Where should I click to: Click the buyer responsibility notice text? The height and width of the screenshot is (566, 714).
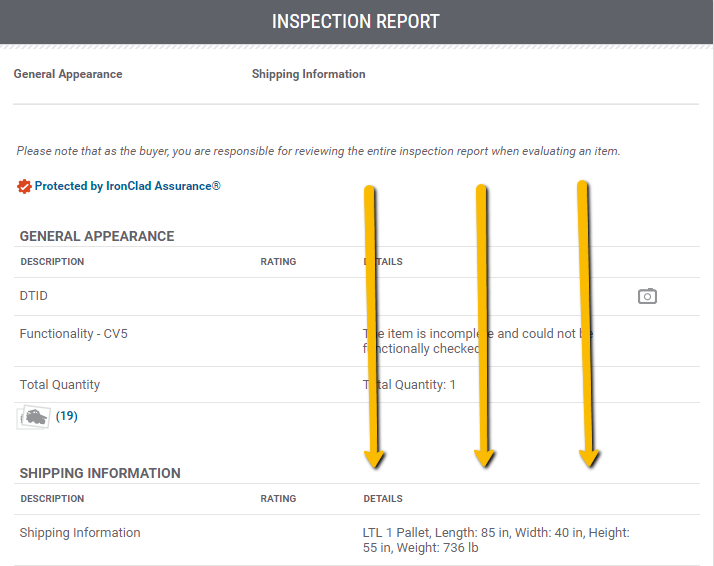coord(318,151)
